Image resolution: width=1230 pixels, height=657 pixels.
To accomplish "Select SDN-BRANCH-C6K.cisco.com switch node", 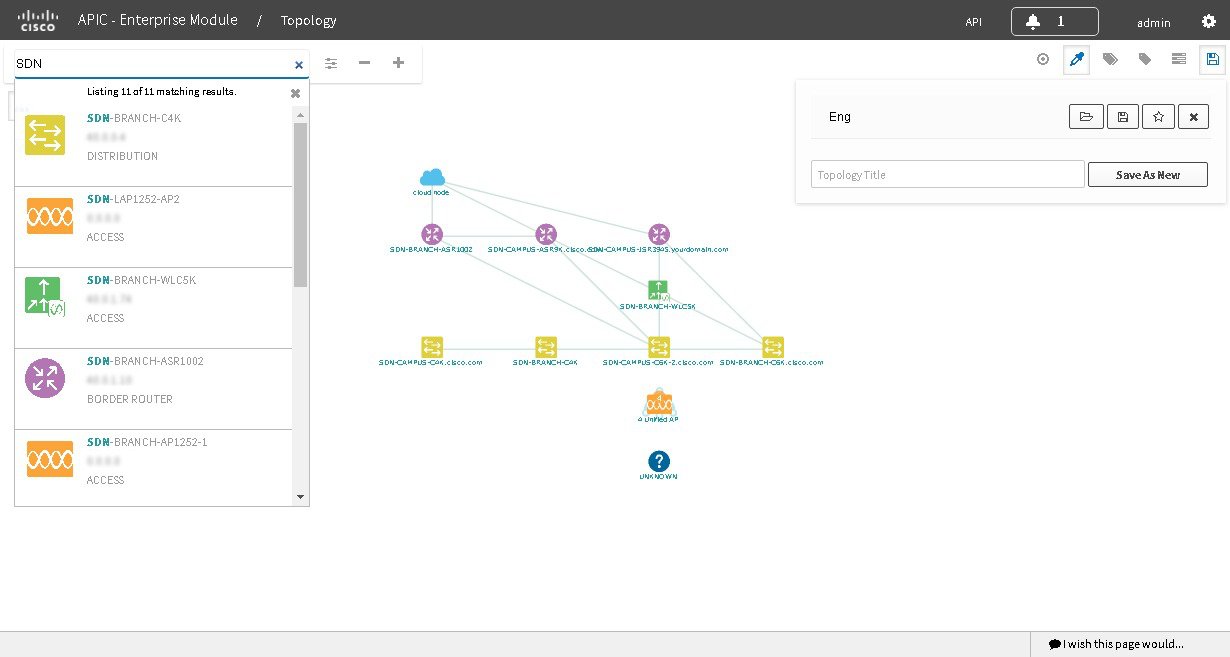I will pos(773,347).
